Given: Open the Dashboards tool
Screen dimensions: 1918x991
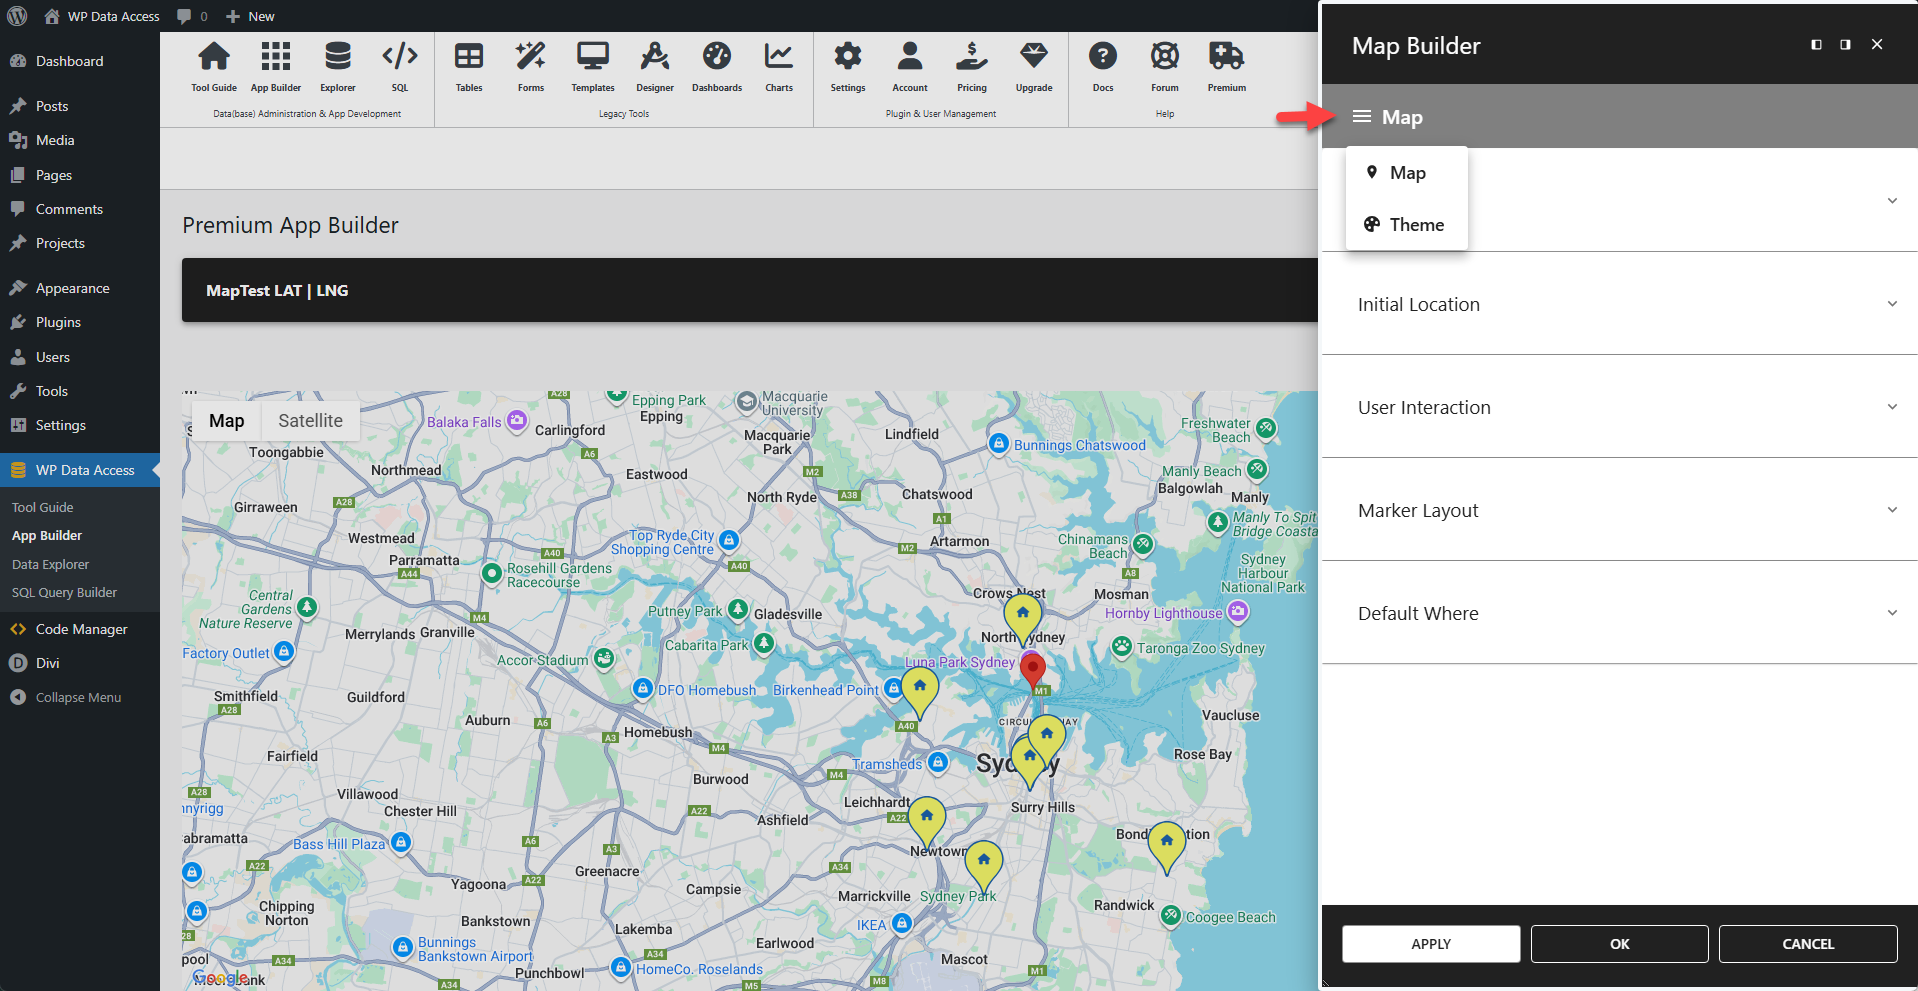Looking at the screenshot, I should (716, 67).
